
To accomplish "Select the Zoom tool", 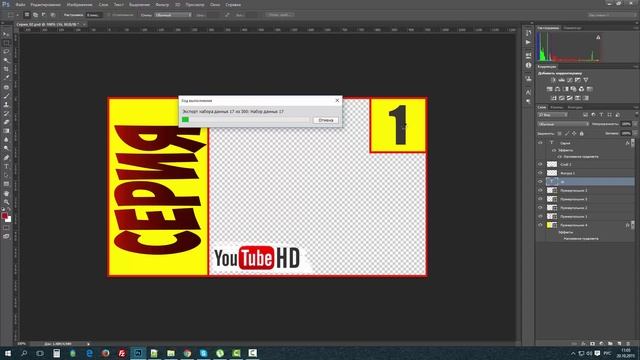I will [x=6, y=202].
